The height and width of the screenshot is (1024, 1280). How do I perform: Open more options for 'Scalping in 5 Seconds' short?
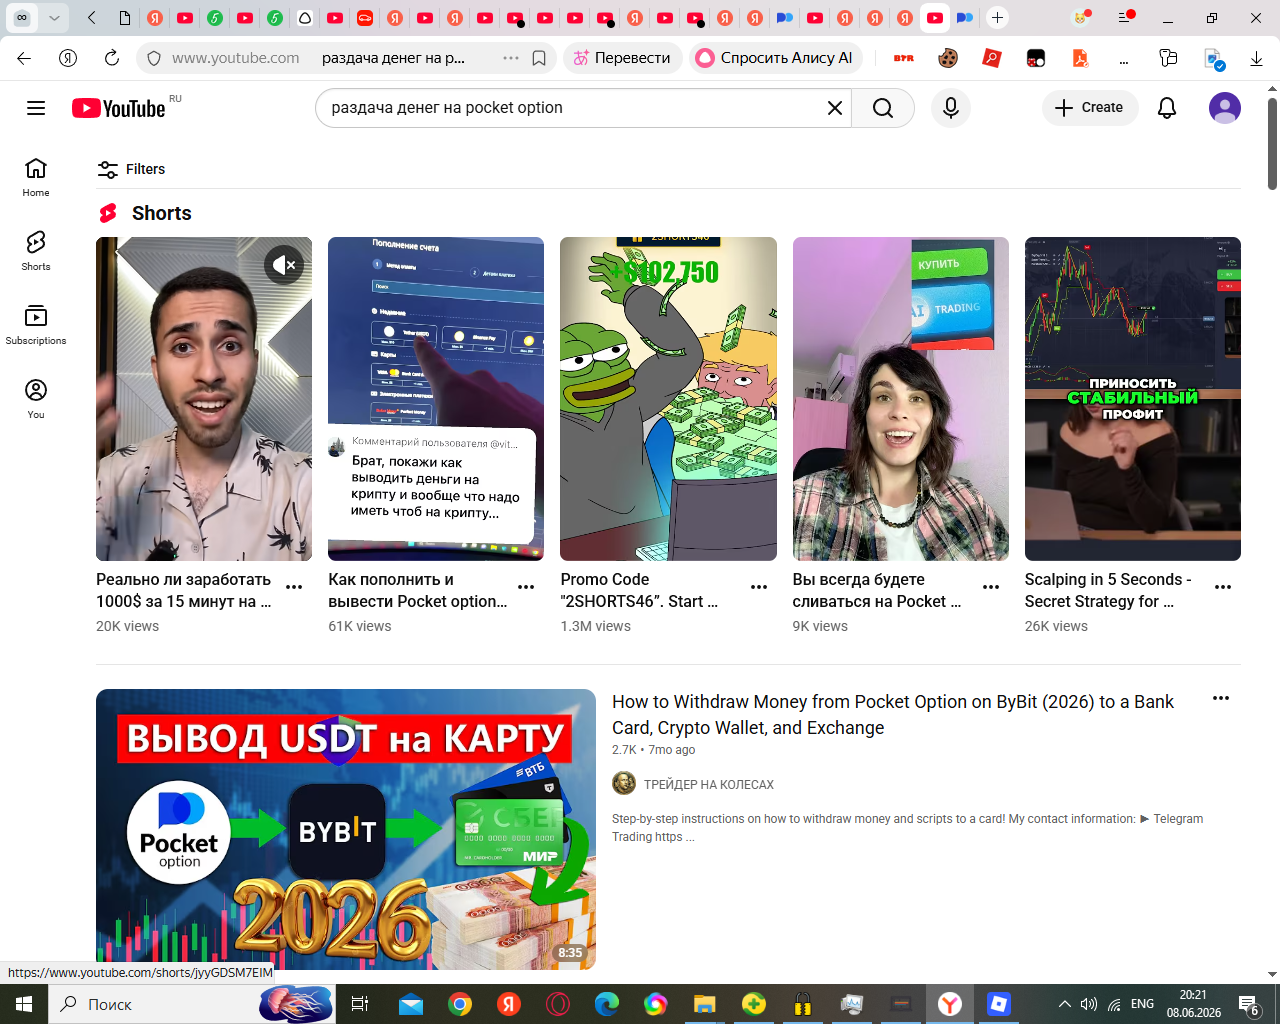click(x=1223, y=587)
